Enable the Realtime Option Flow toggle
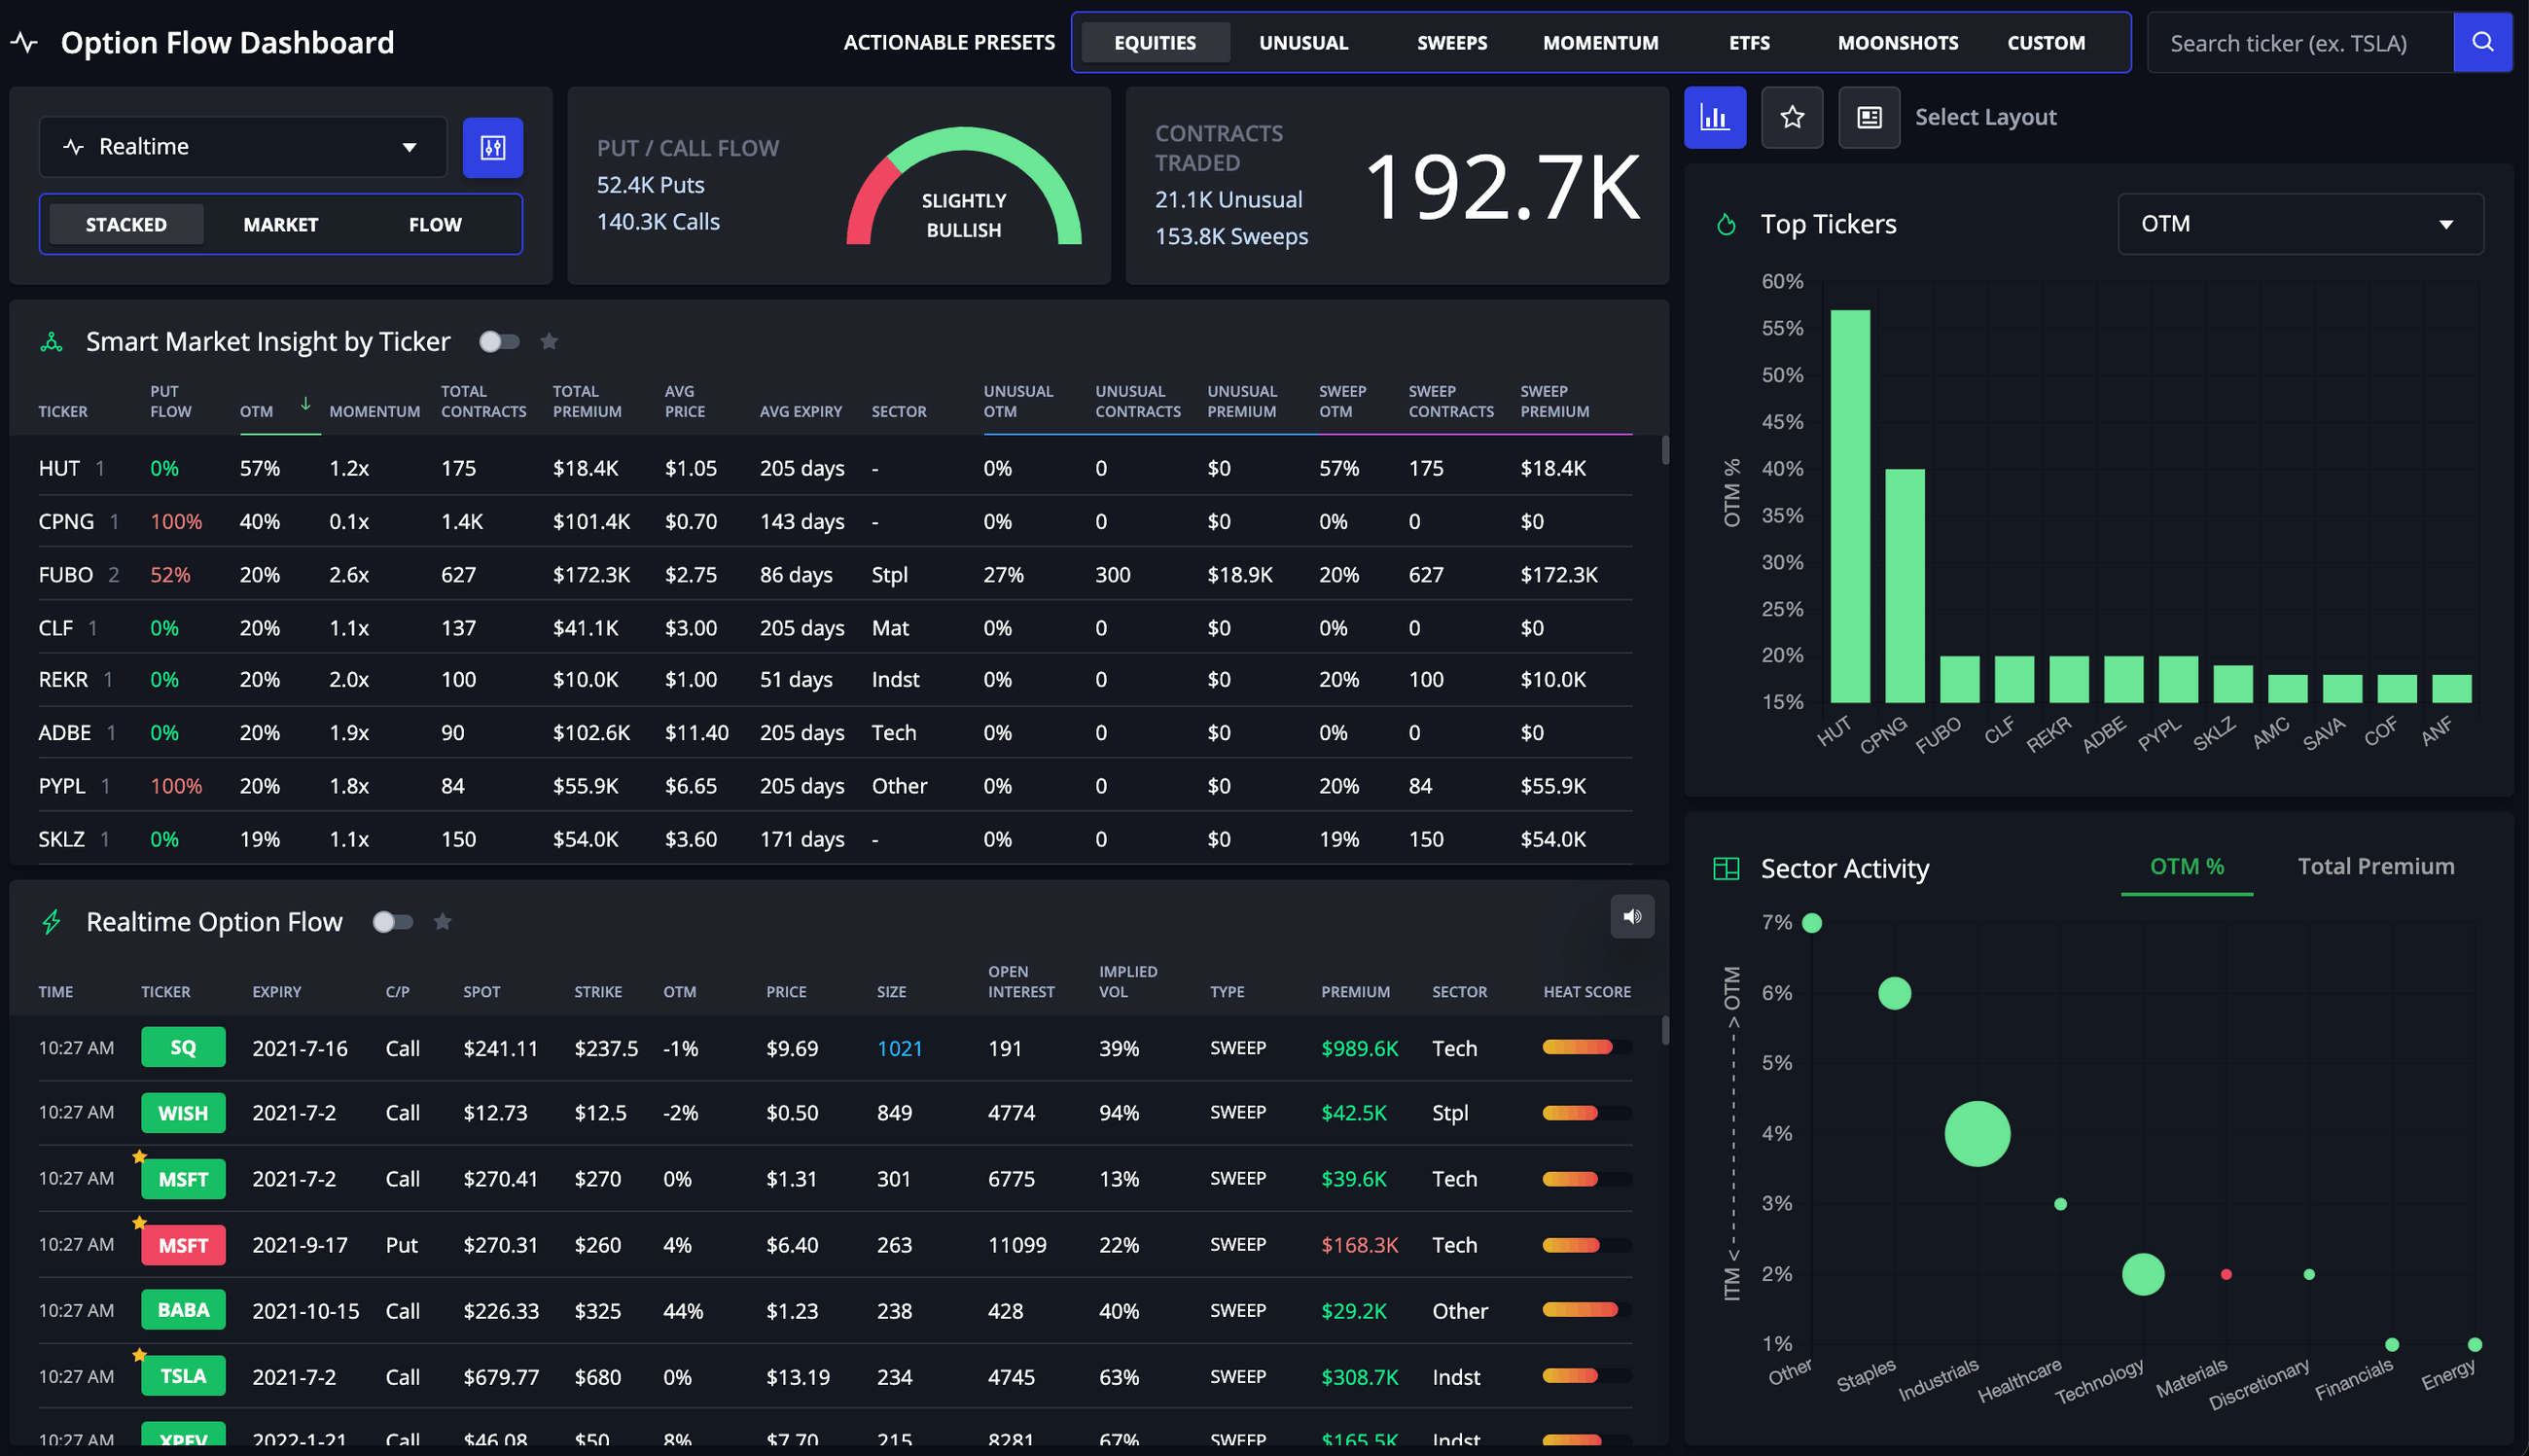Image resolution: width=2529 pixels, height=1456 pixels. 392,922
